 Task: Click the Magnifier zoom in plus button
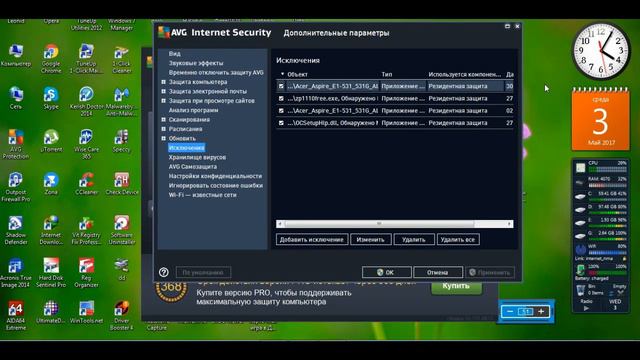pos(541,311)
